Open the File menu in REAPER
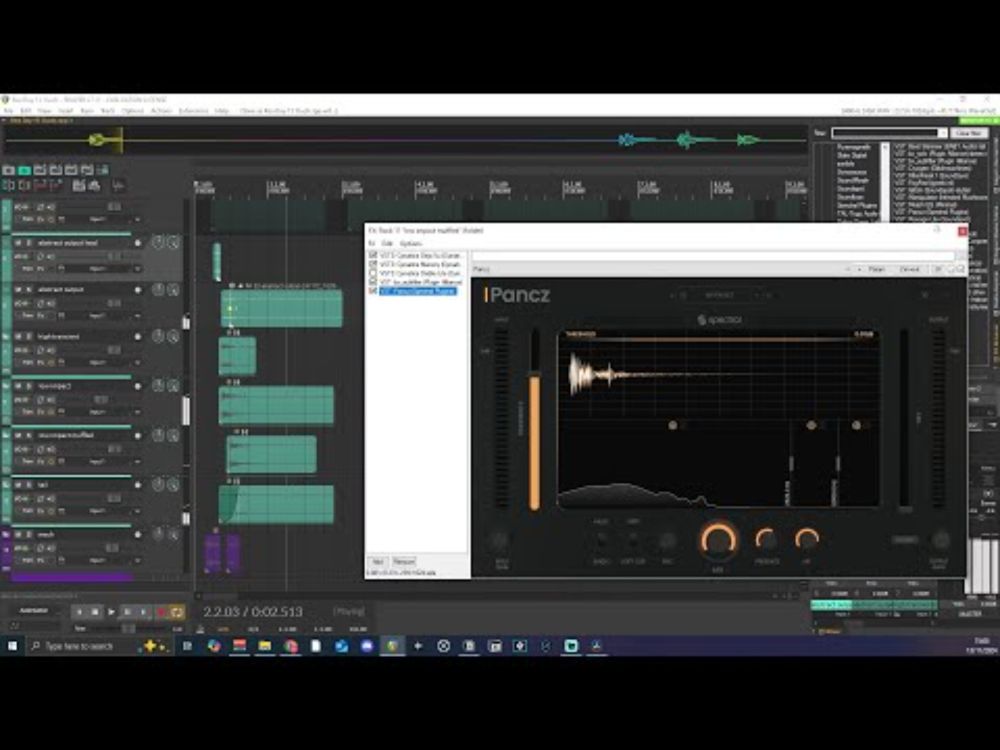 [8, 111]
